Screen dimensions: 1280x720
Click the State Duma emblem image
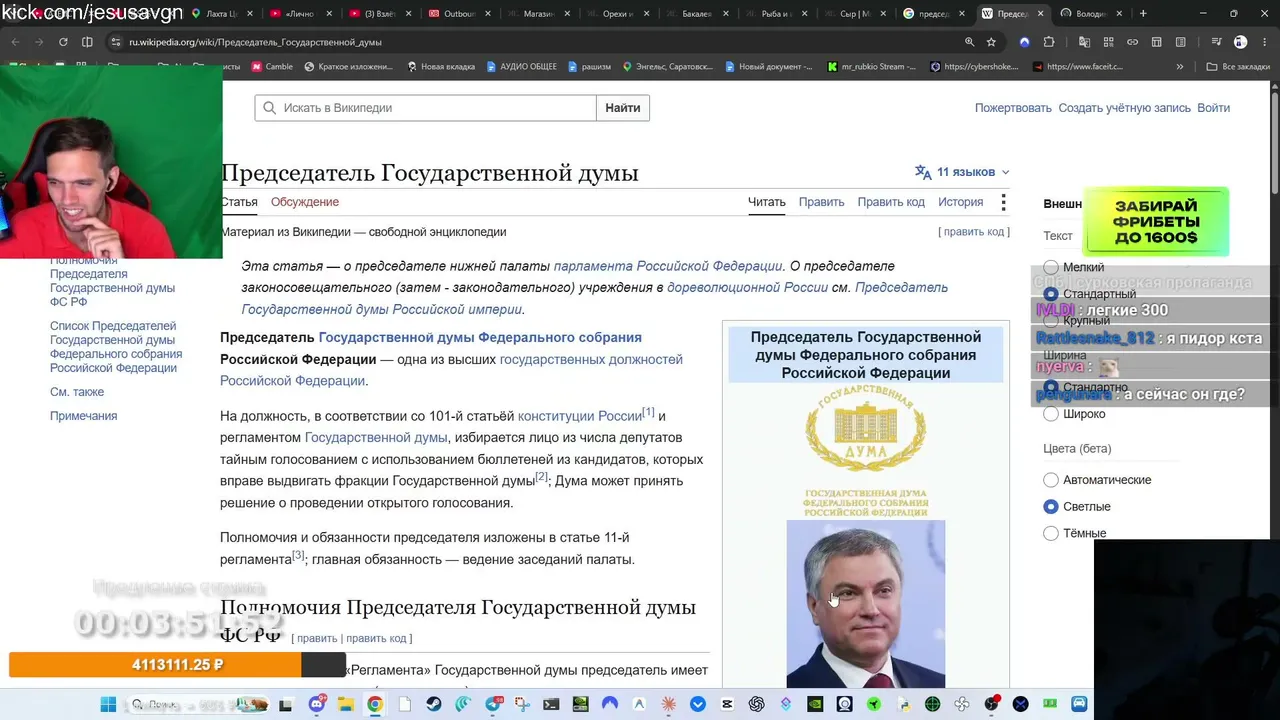866,450
